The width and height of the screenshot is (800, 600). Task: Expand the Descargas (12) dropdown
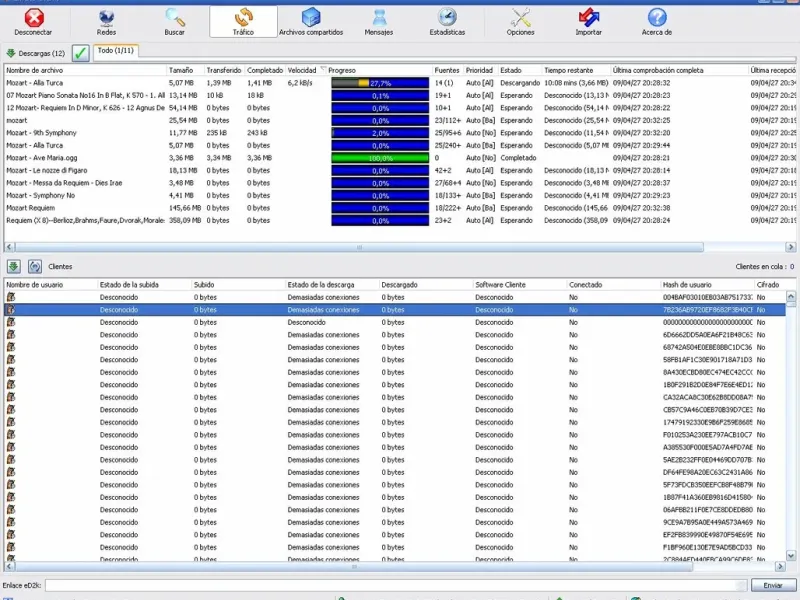[36, 53]
